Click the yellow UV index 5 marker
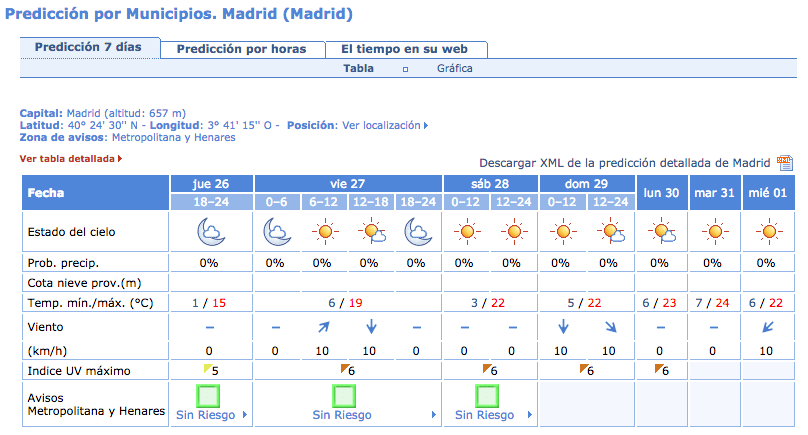Screen dimensions: 808x435 coord(208,368)
